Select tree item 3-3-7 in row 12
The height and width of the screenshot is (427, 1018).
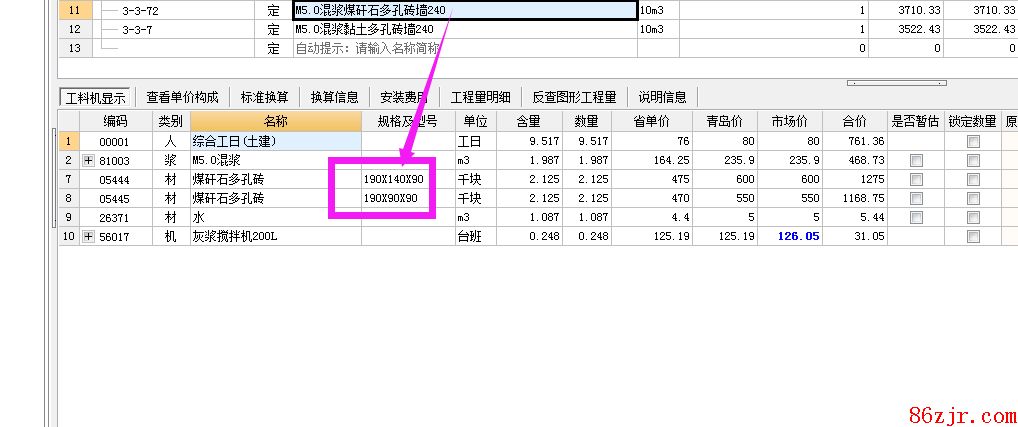pyautogui.click(x=137, y=29)
